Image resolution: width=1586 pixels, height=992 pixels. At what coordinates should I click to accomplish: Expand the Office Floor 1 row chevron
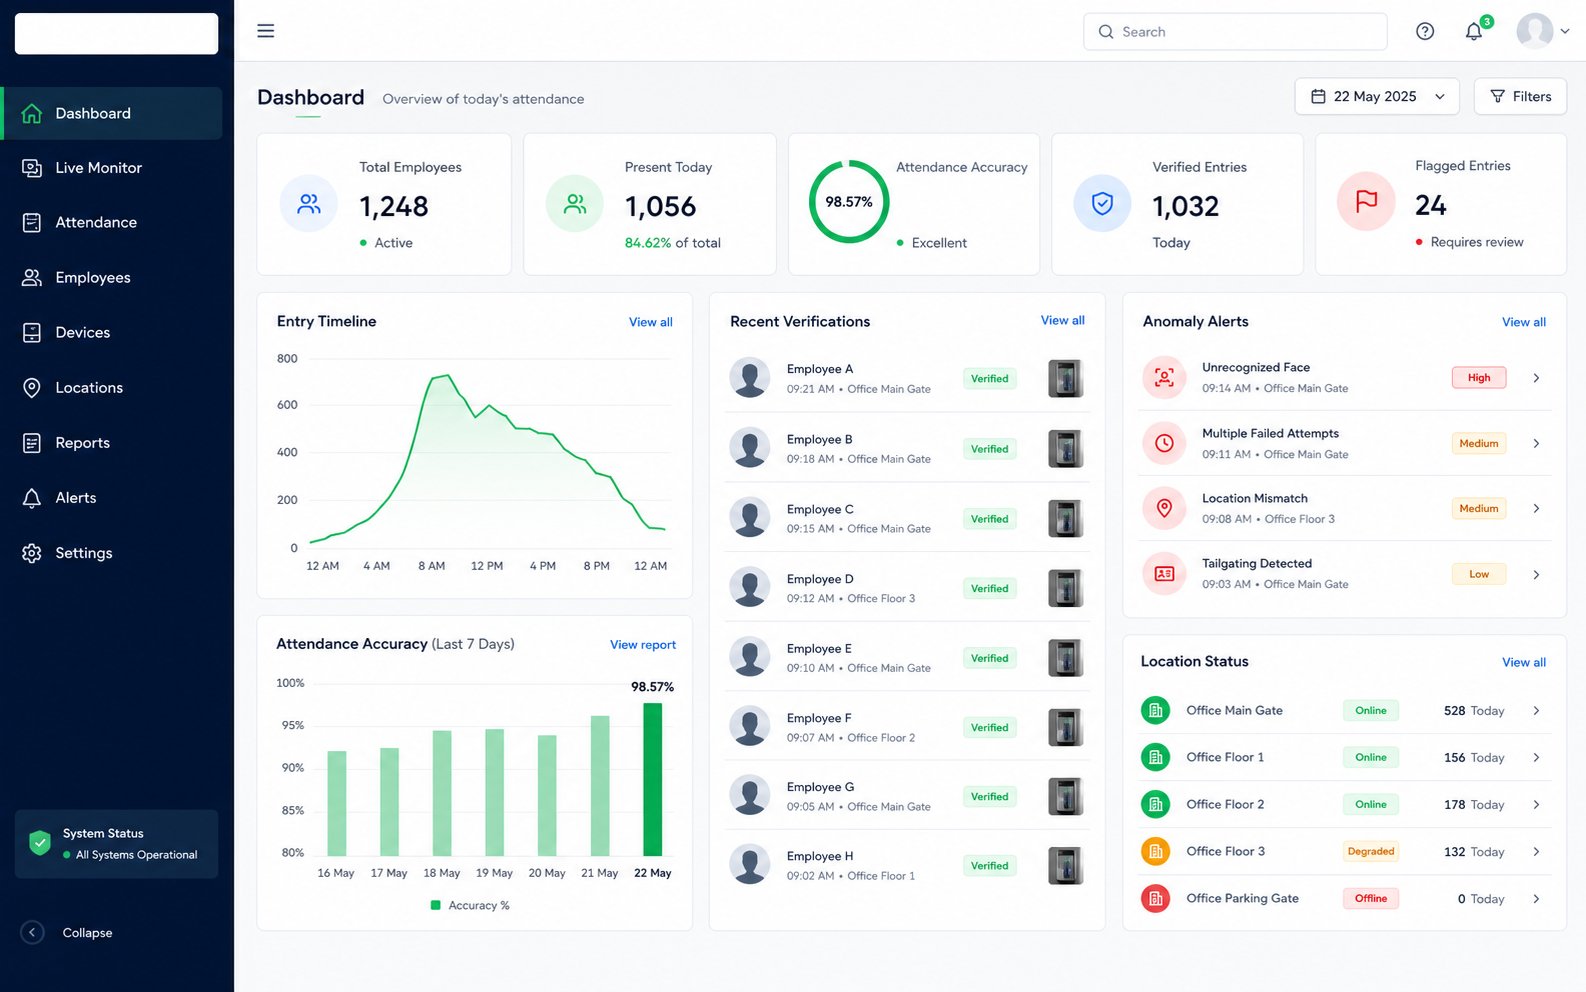1536,757
